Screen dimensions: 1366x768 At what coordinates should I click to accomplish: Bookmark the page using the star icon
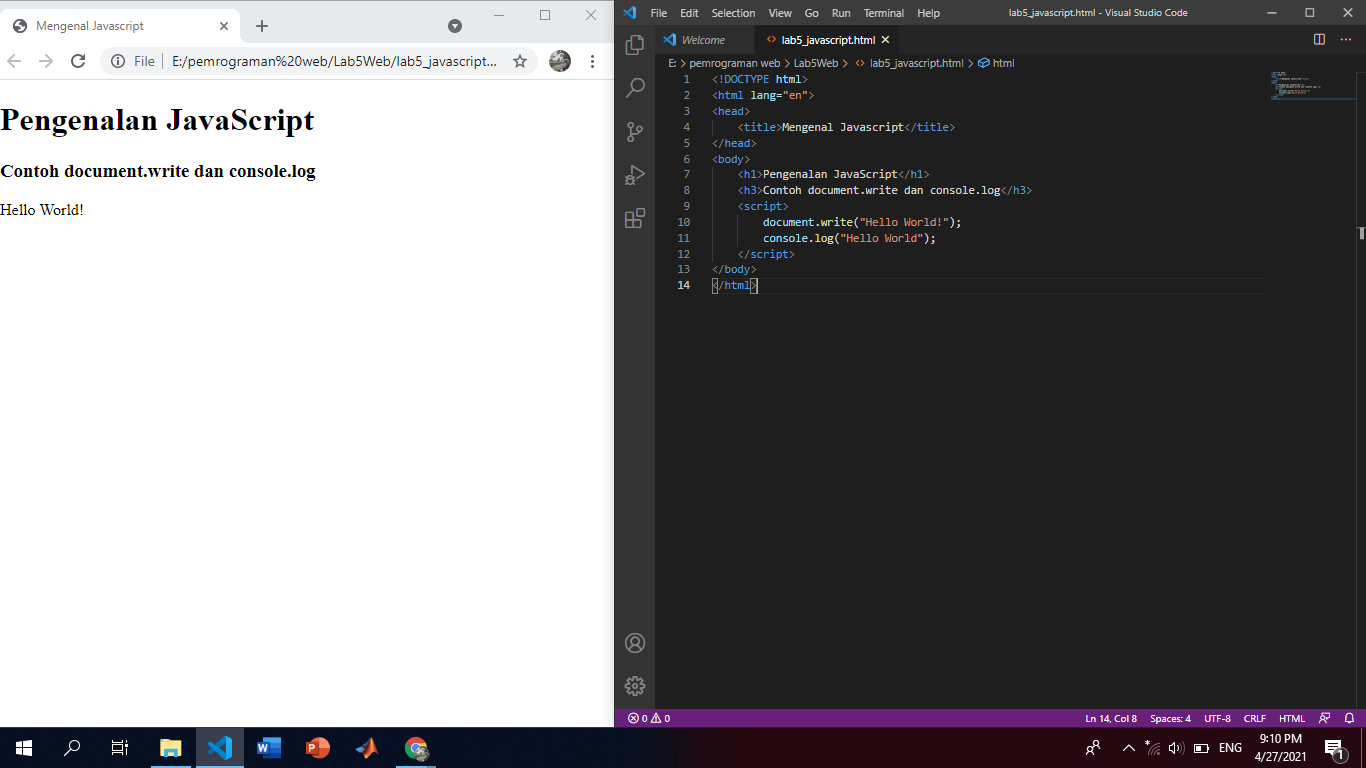519,61
